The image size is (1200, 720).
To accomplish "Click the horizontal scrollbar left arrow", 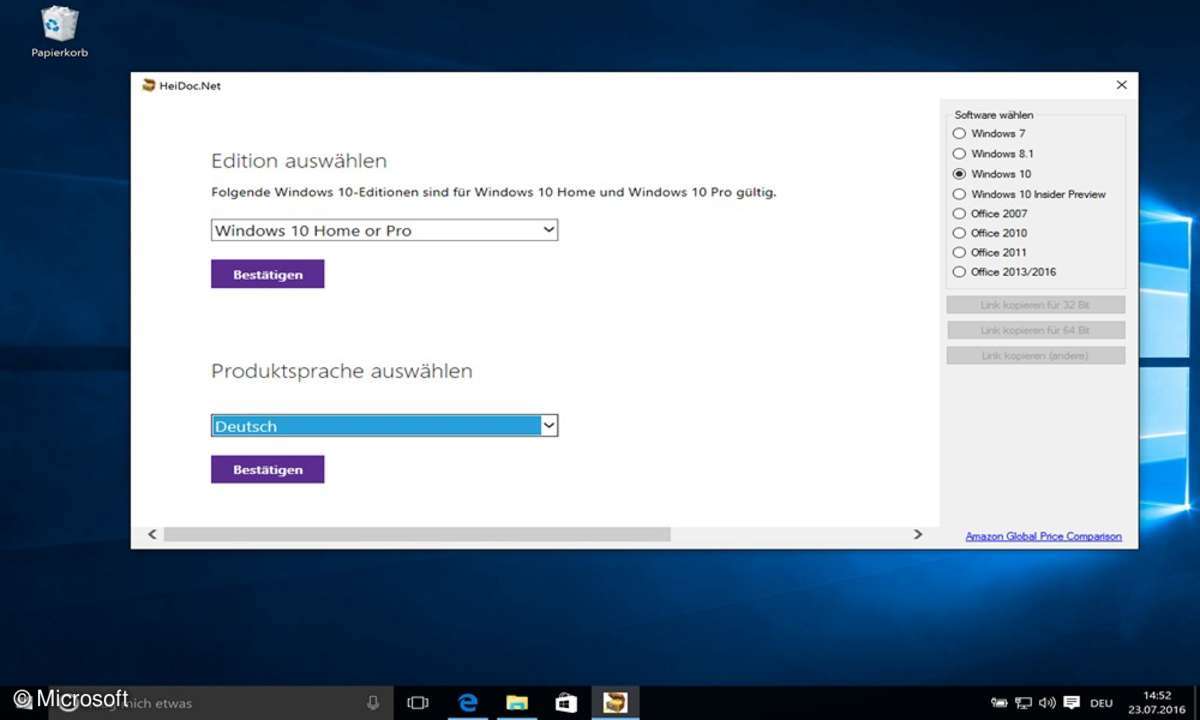I will pyautogui.click(x=152, y=535).
